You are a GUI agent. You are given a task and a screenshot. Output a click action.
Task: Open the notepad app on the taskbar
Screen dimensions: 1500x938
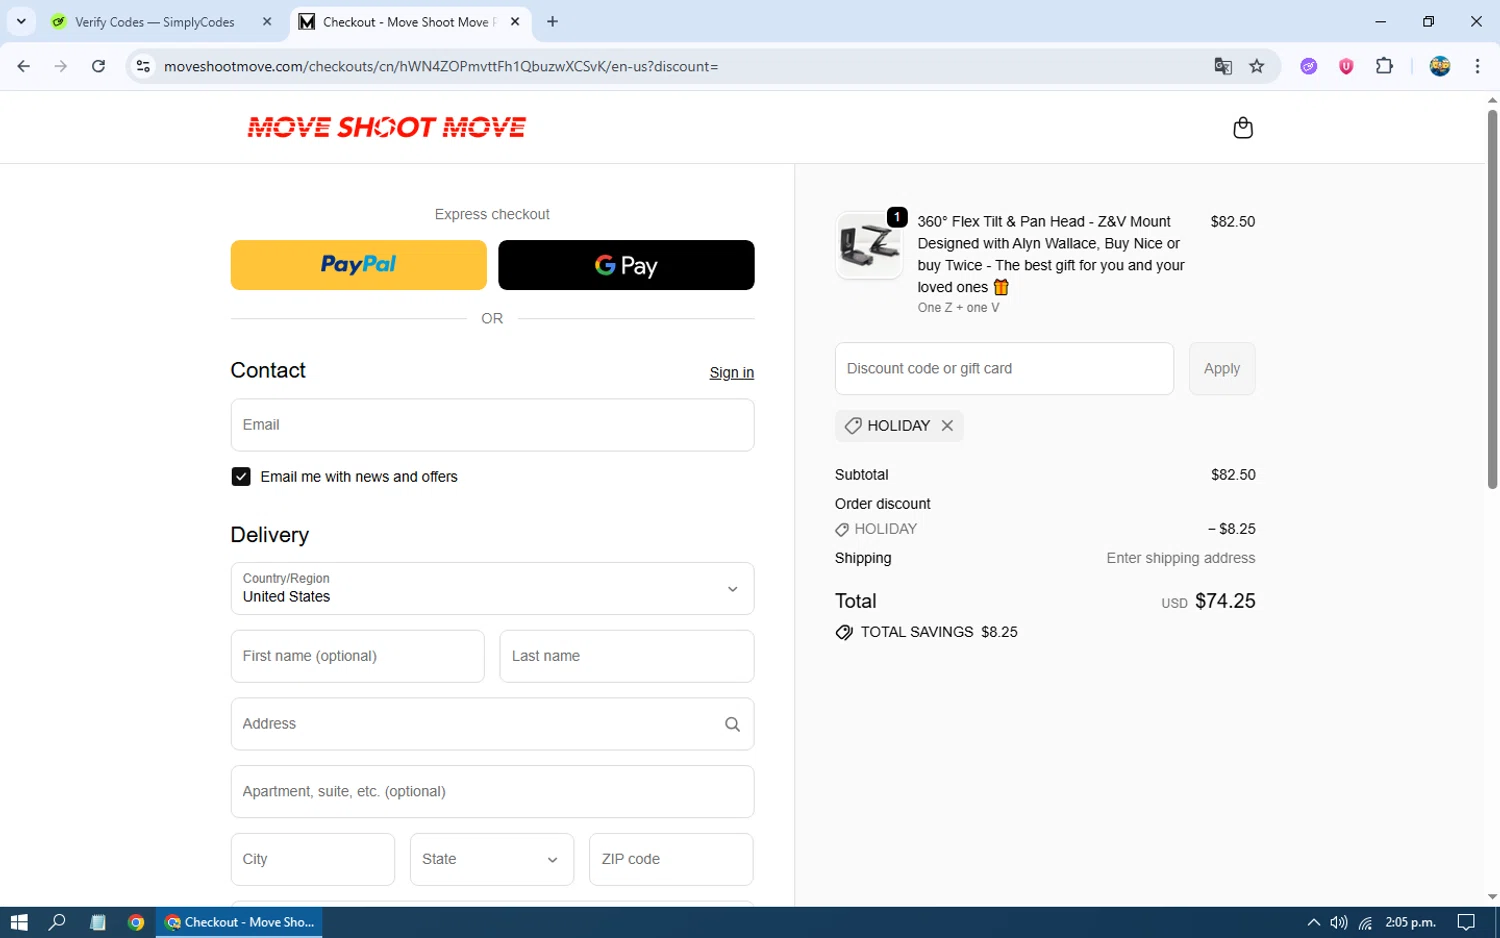click(x=97, y=922)
